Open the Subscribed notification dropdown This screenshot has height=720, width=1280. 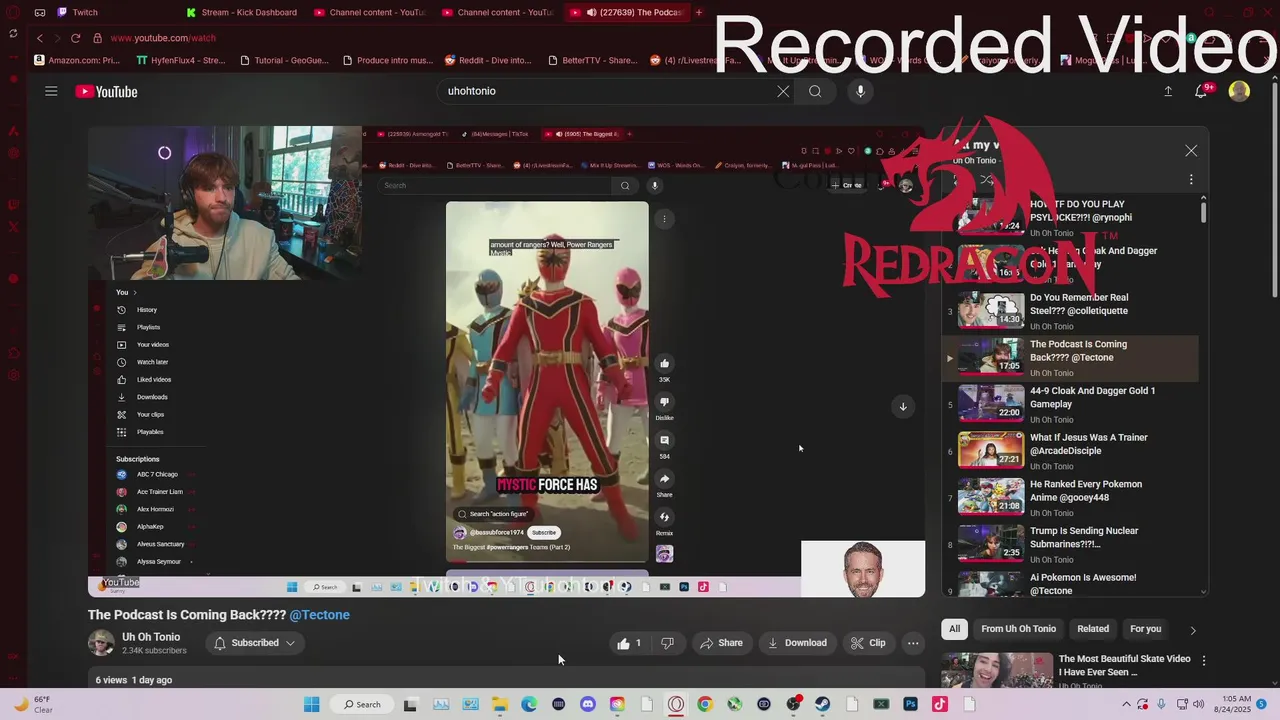click(x=255, y=643)
